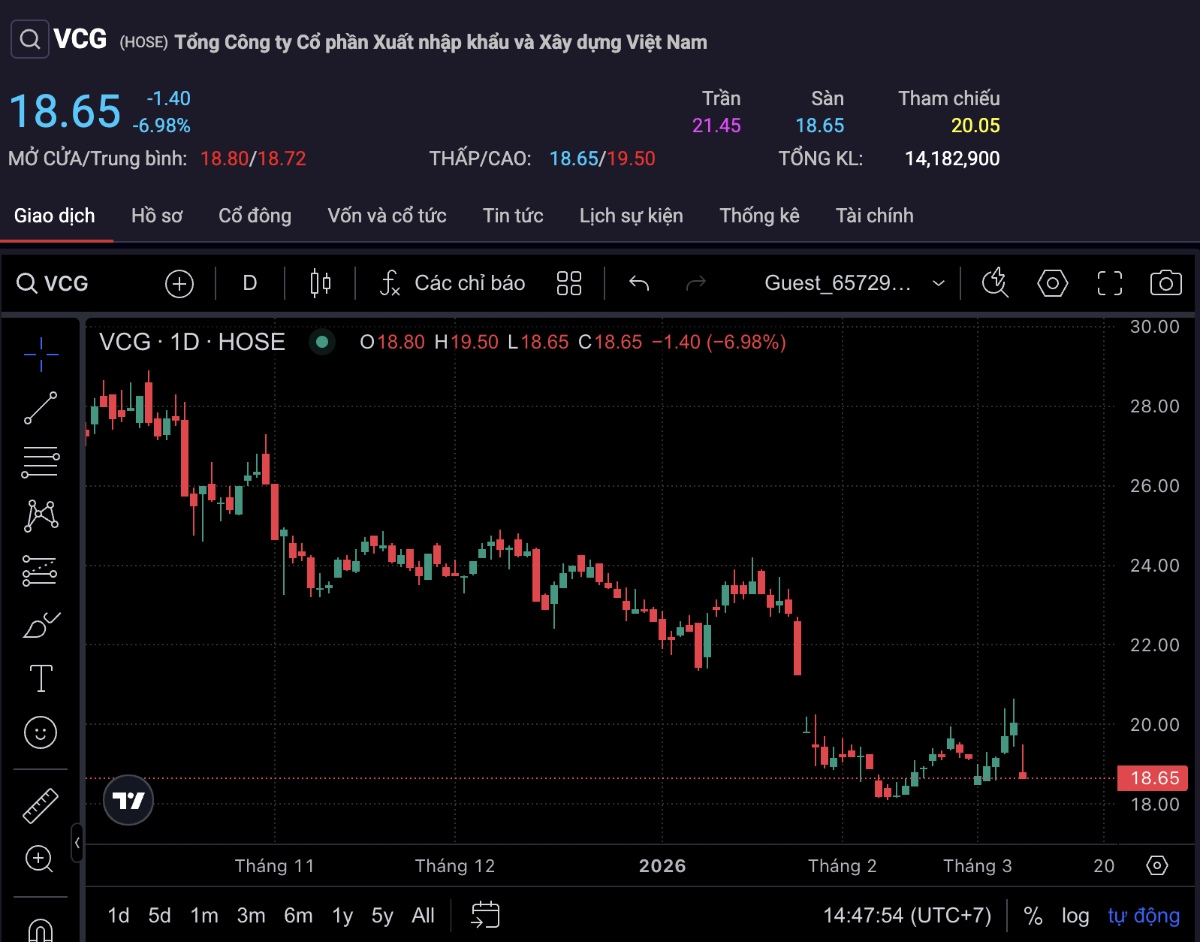Screen dimensions: 1200x942
Task: Open the Fibonacci retracement tool
Action: pos(40,461)
